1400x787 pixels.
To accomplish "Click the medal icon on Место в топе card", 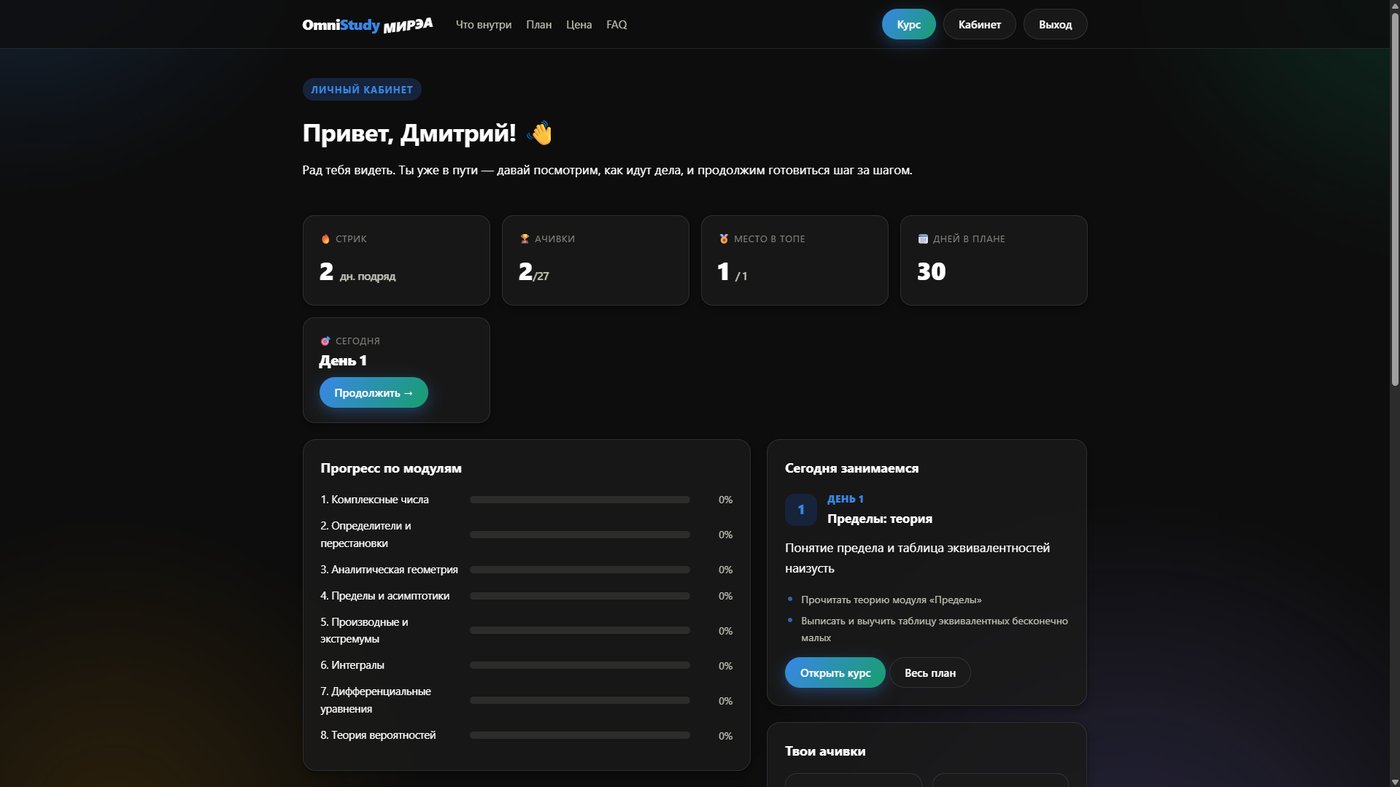I will point(724,239).
